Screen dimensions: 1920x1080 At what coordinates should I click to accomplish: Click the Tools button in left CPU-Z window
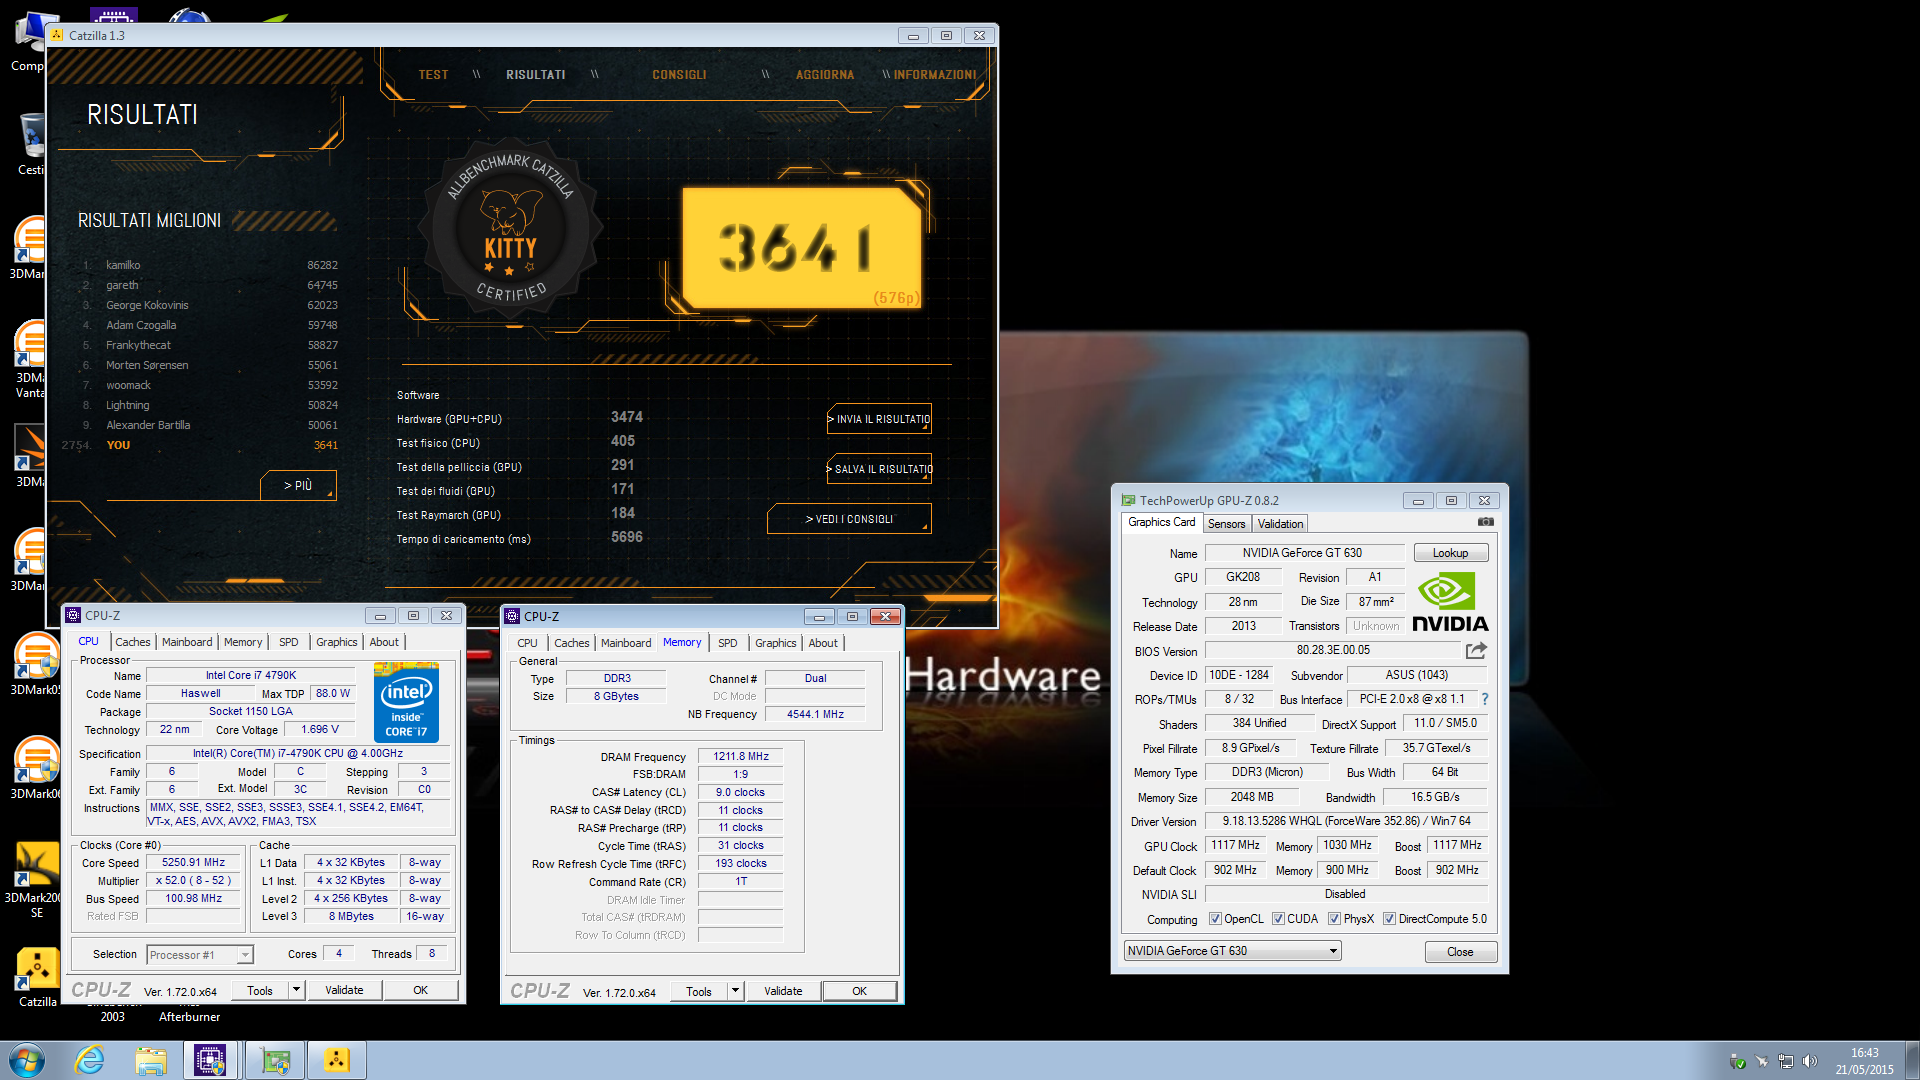click(x=260, y=990)
